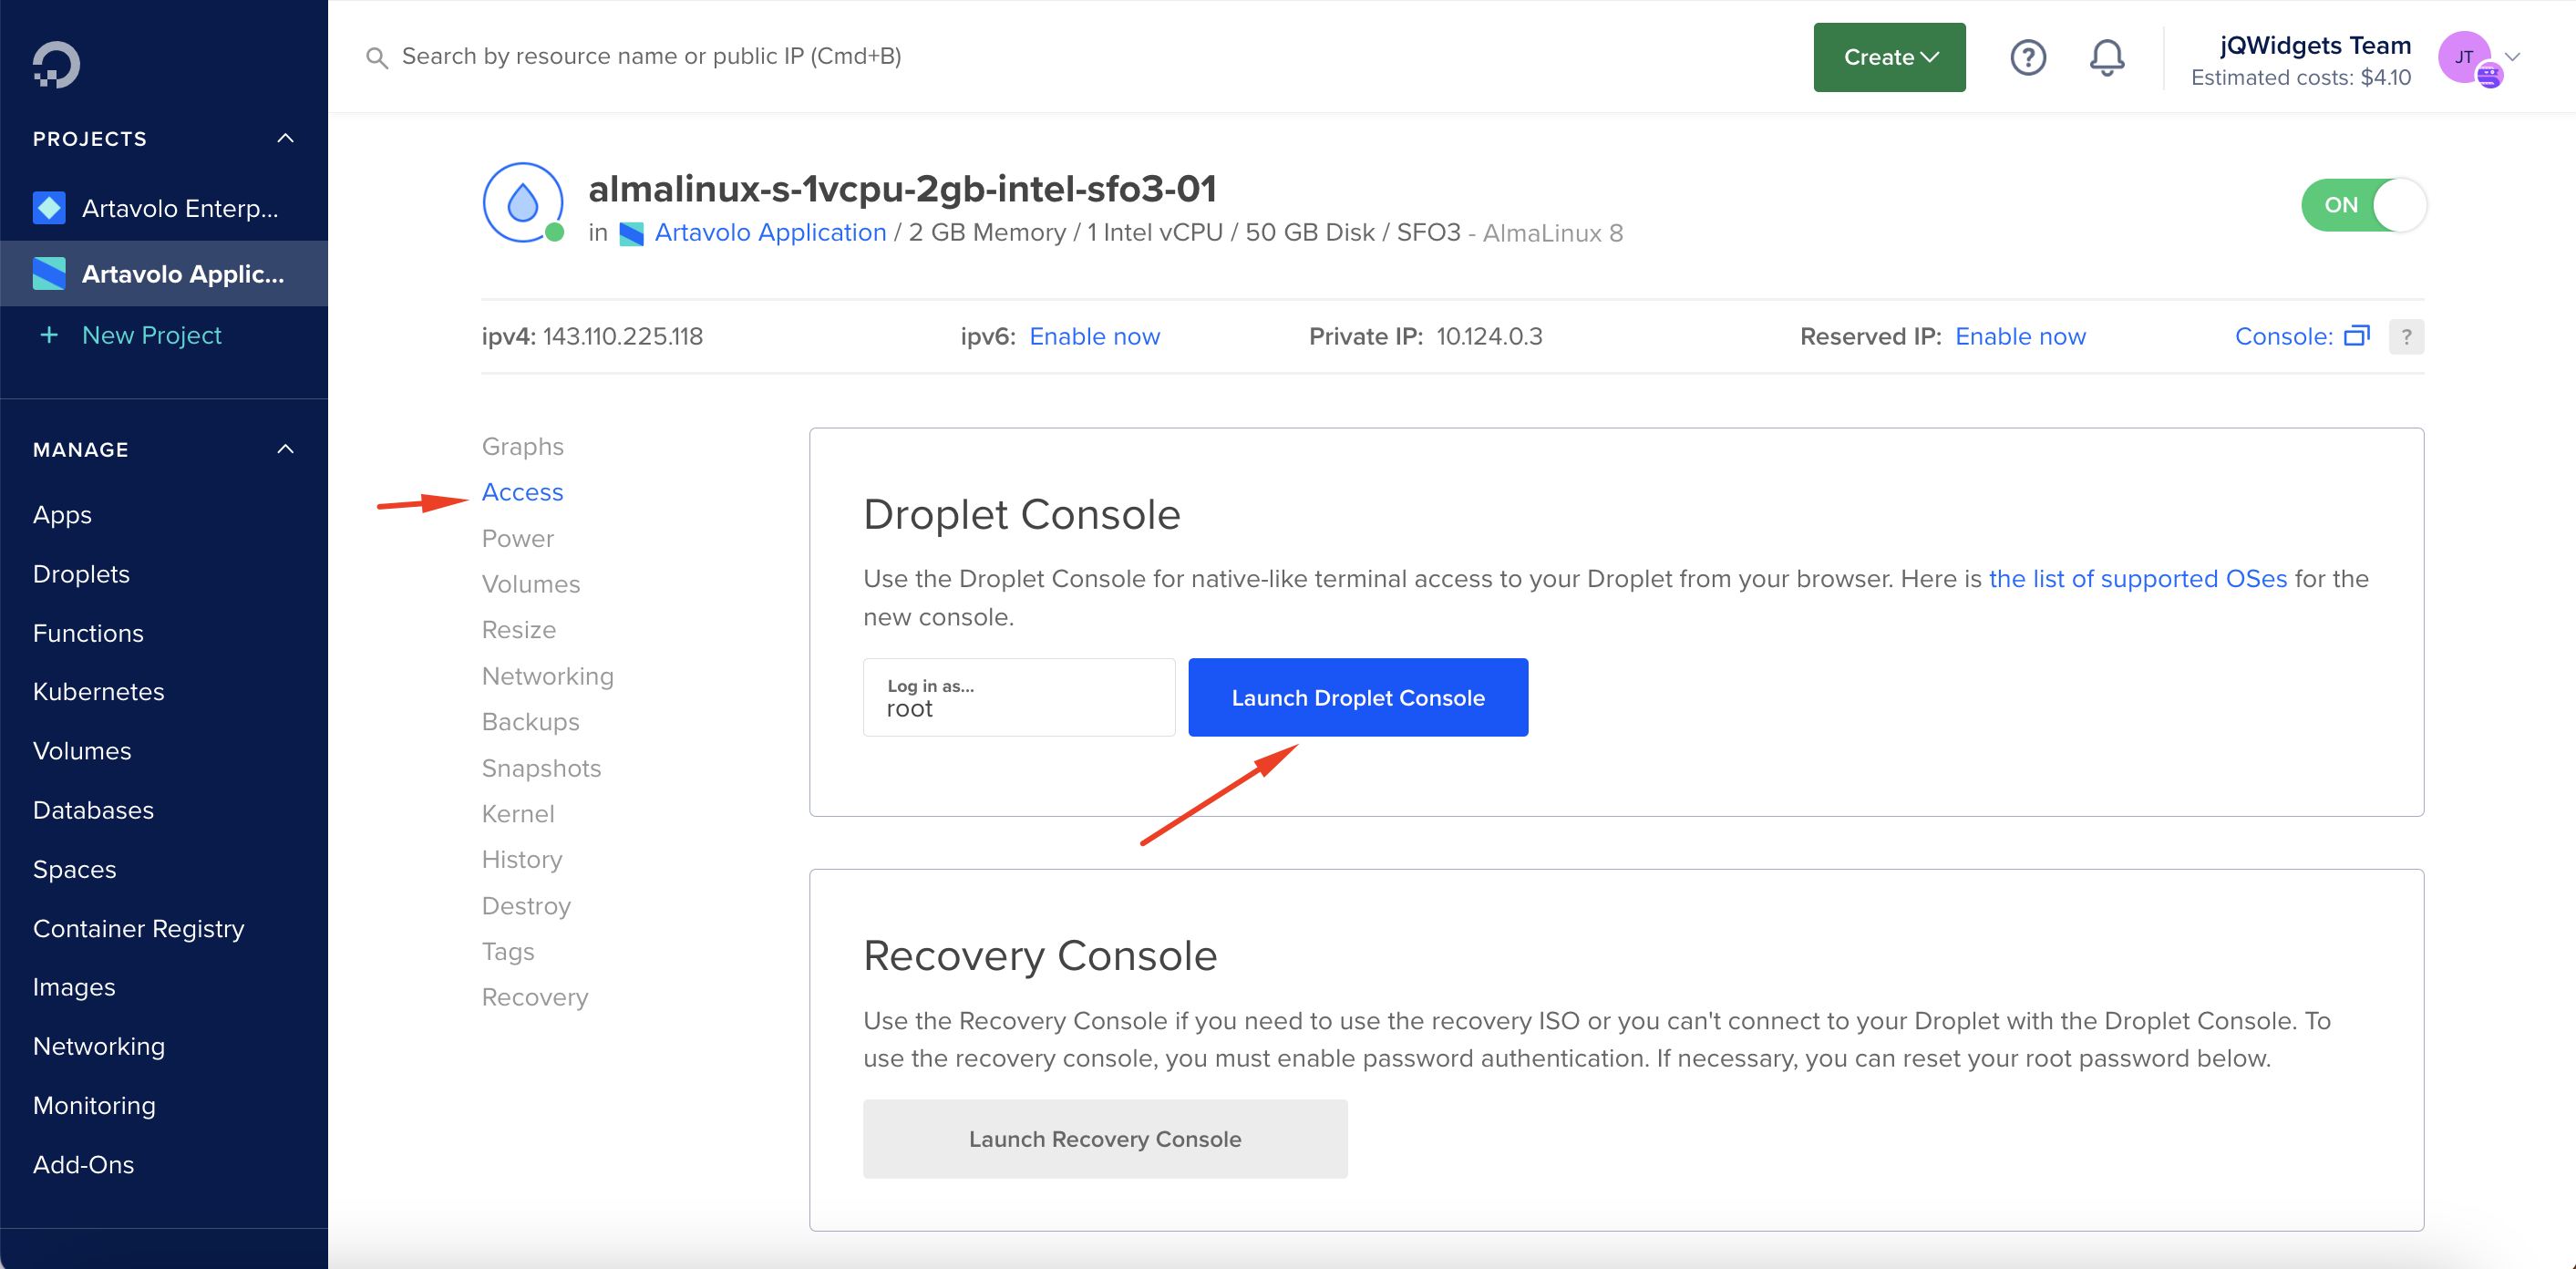Click the plus icon beside New Project
This screenshot has height=1269, width=2576.
pos(48,335)
